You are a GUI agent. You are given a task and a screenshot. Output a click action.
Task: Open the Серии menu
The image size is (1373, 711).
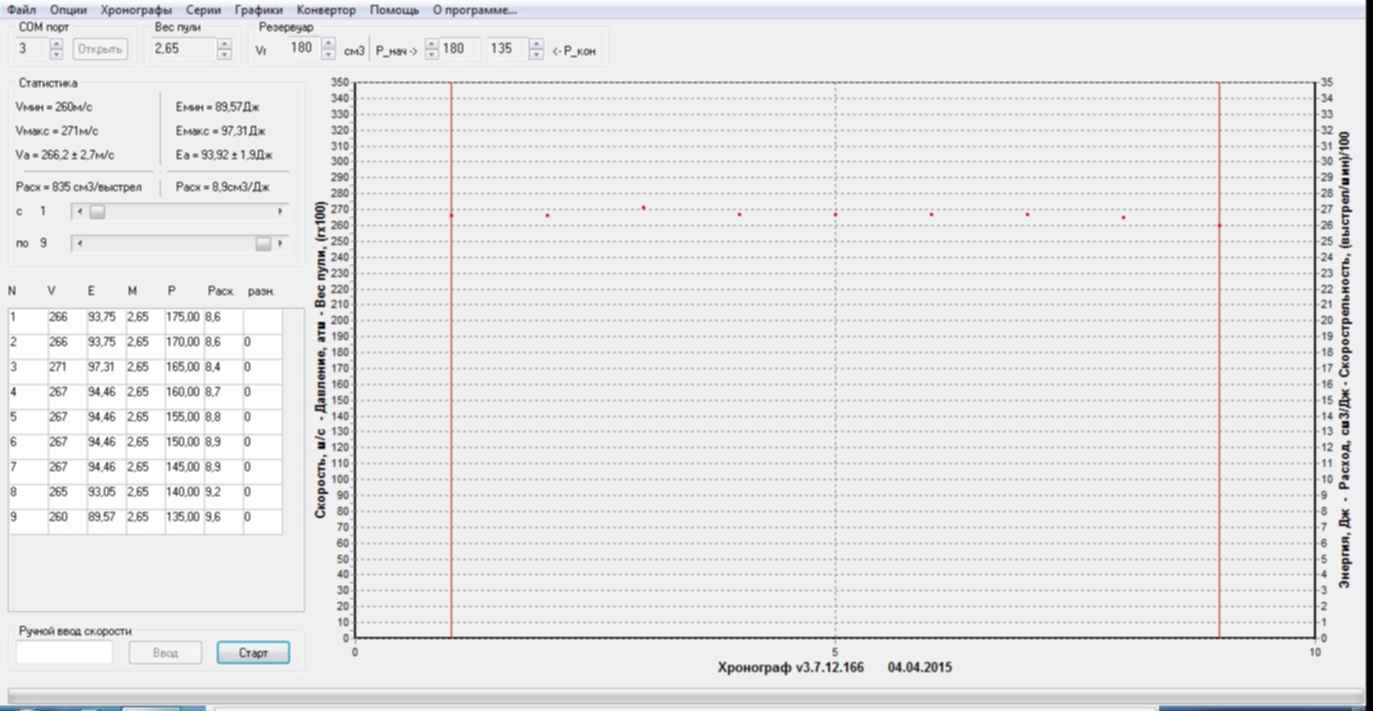[203, 10]
